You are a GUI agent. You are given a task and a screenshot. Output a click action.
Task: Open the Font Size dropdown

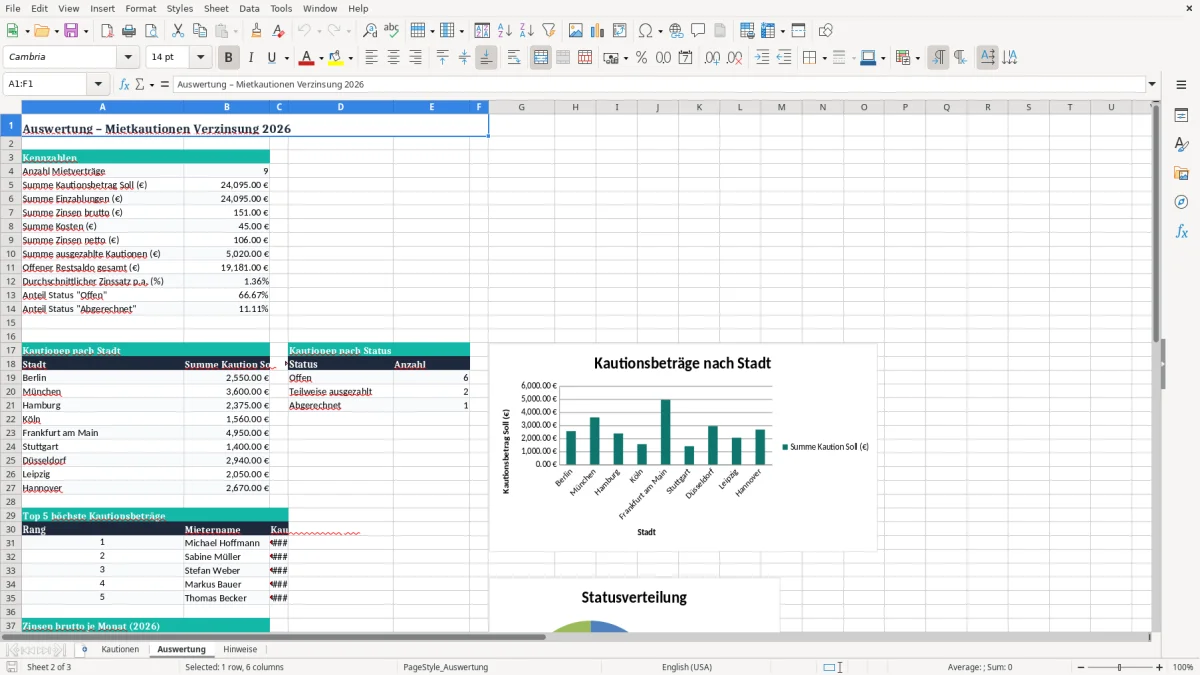(x=201, y=58)
